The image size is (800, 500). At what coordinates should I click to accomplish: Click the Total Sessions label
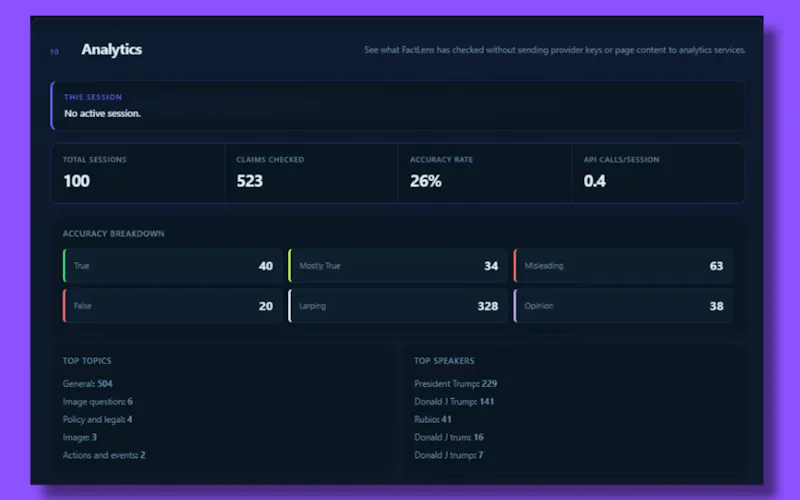(94, 160)
